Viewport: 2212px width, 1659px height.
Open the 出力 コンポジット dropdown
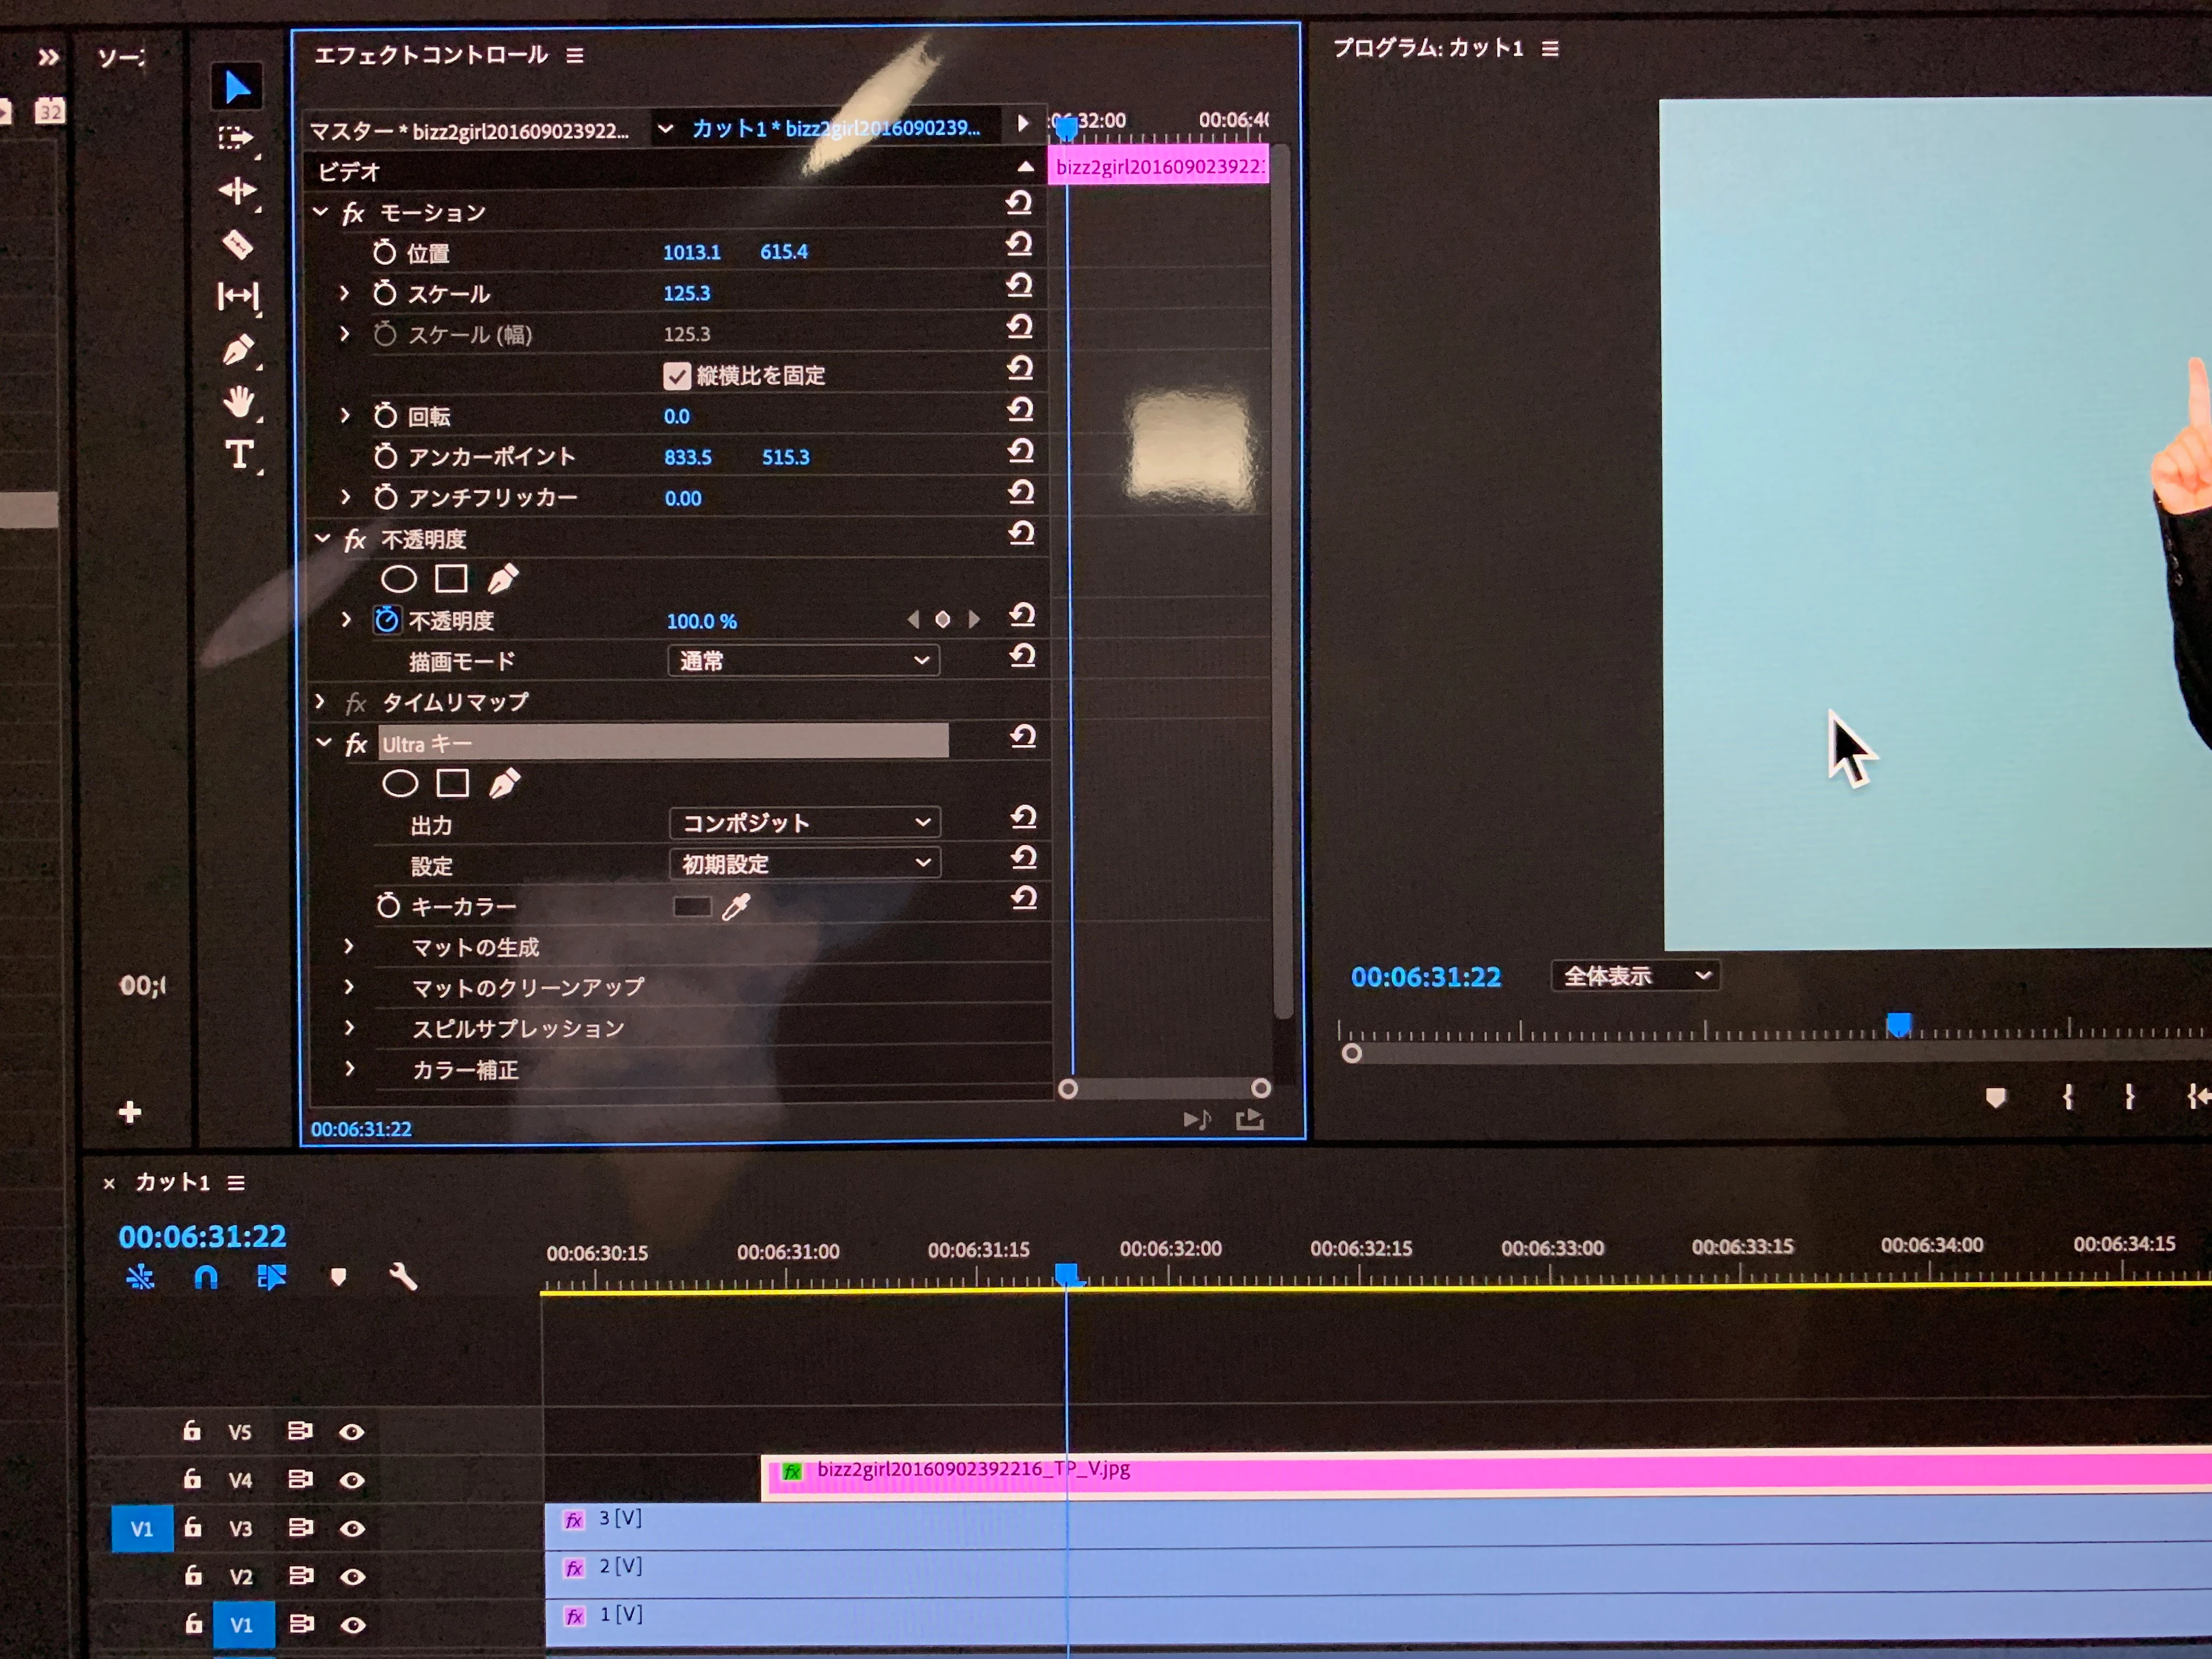804,823
